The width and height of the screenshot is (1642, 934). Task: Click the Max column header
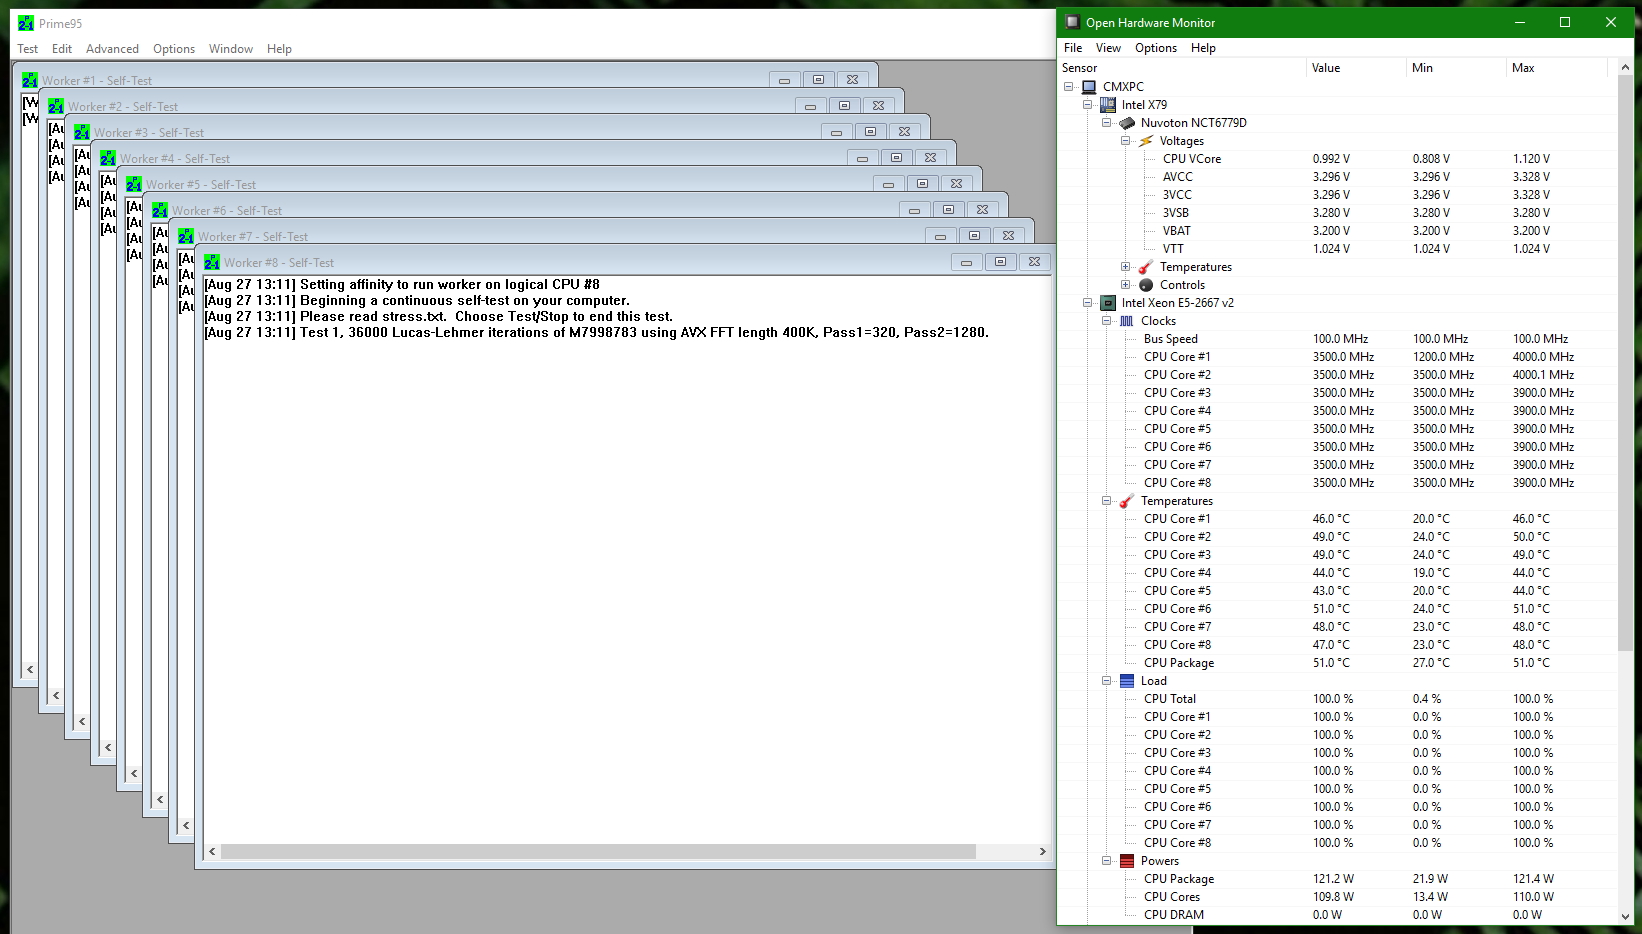[1557, 68]
